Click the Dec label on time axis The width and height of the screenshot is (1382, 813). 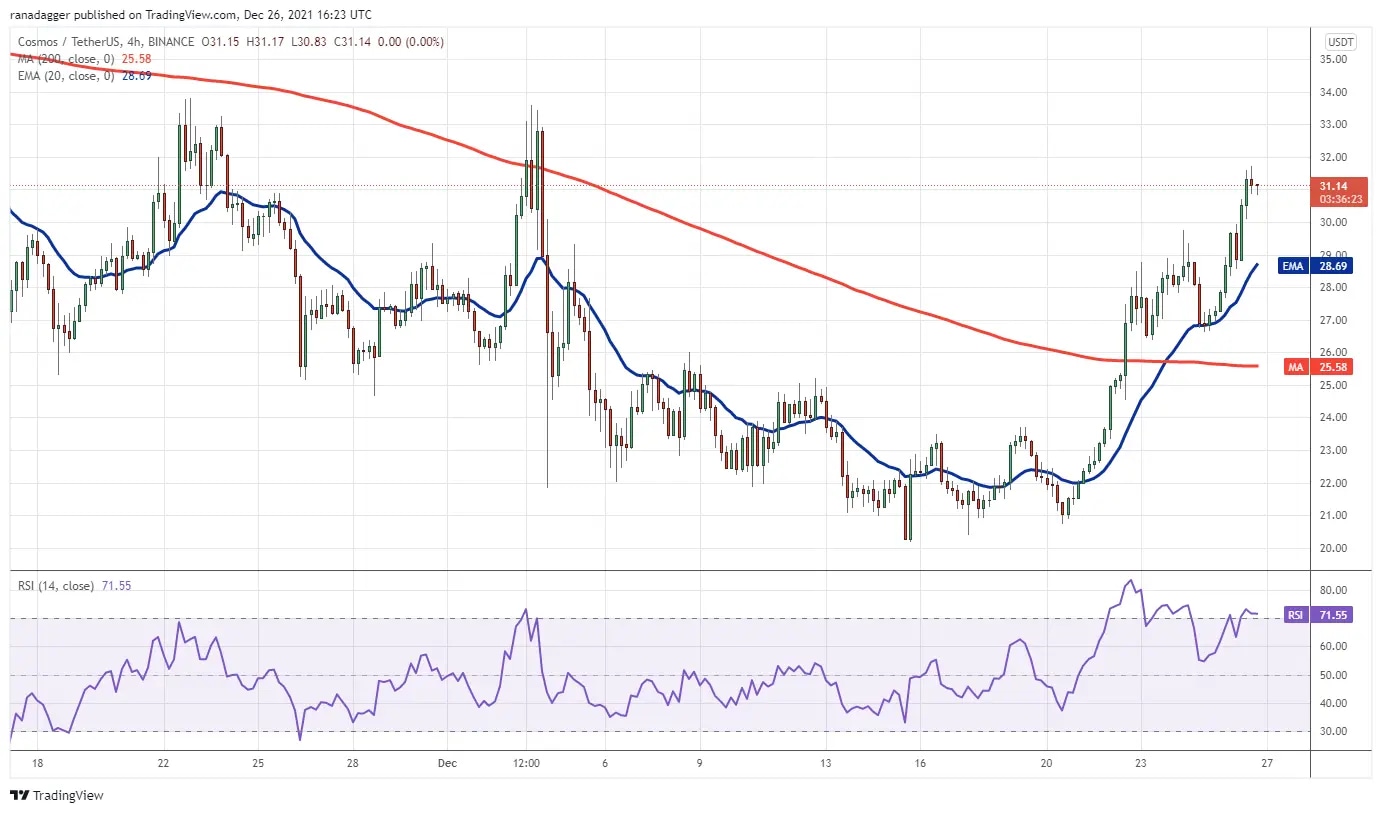tap(447, 762)
